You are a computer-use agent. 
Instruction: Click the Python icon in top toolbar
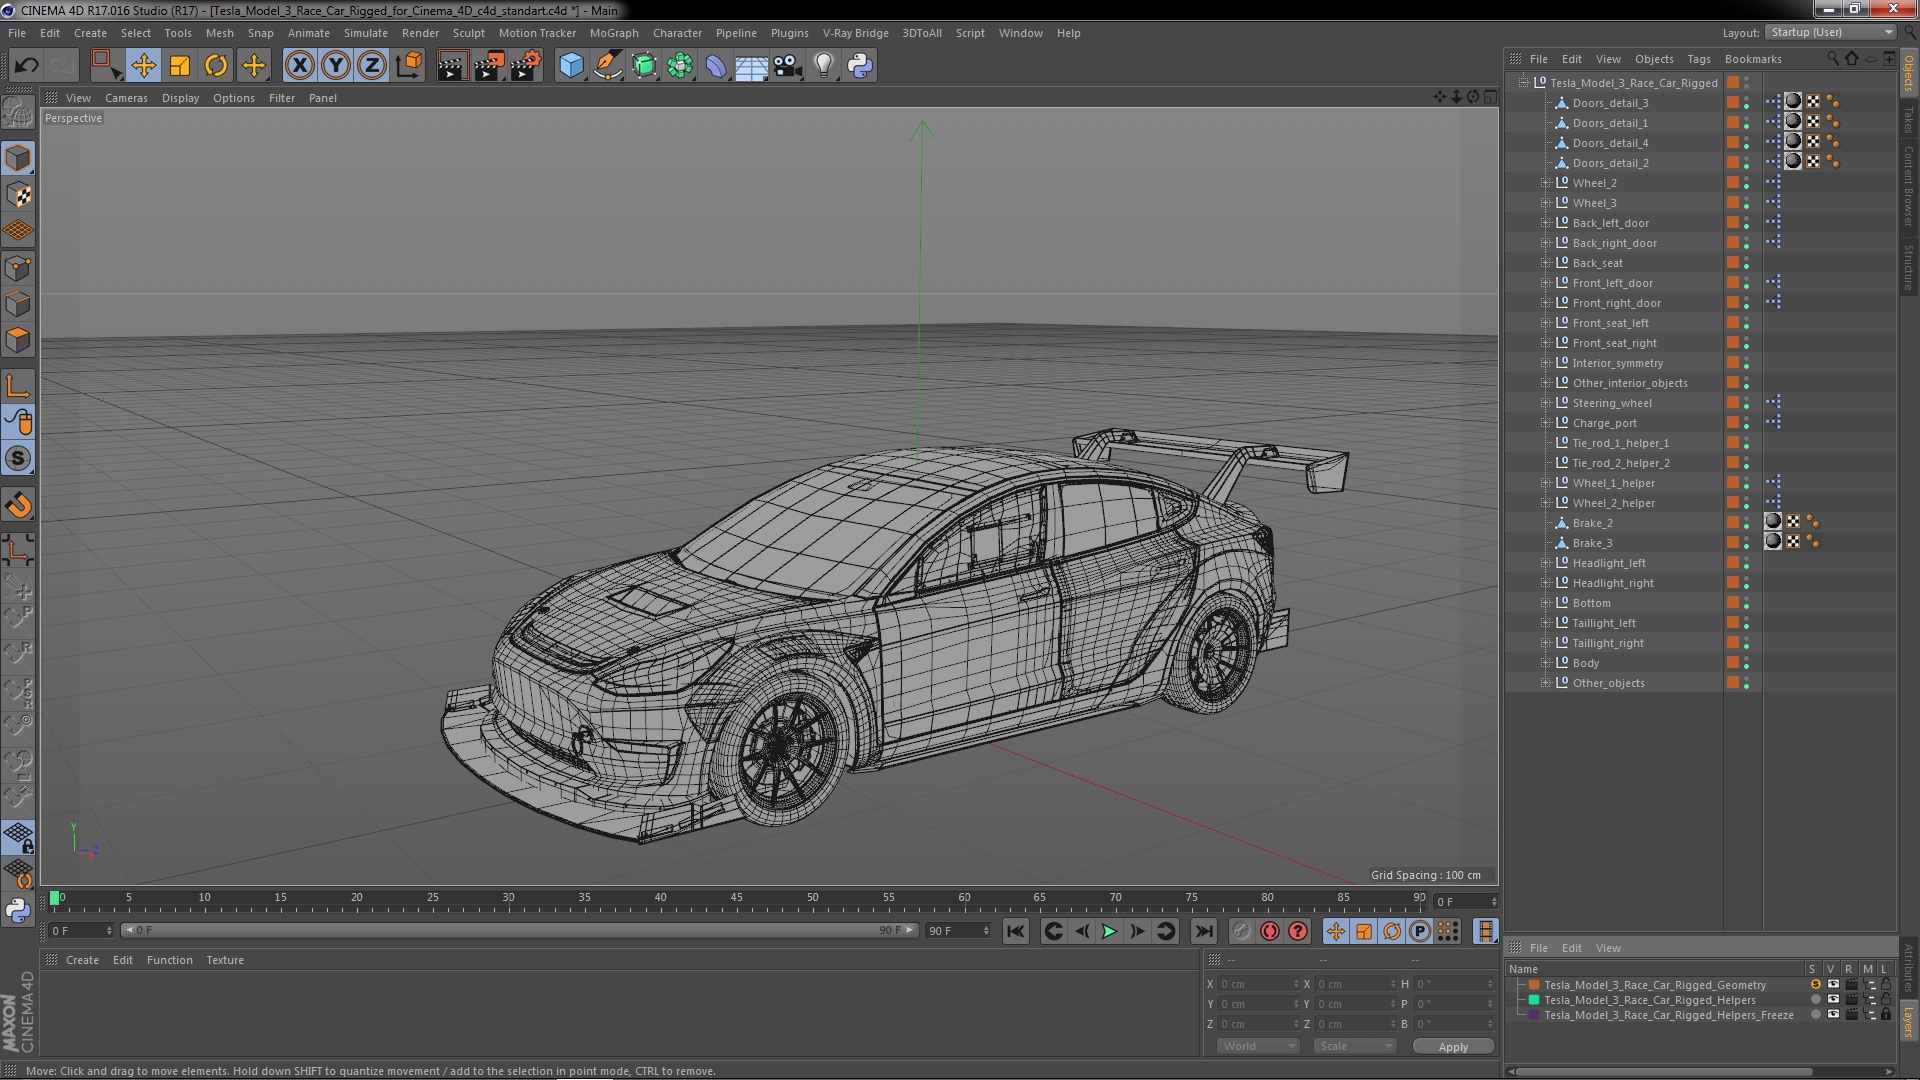click(x=860, y=66)
